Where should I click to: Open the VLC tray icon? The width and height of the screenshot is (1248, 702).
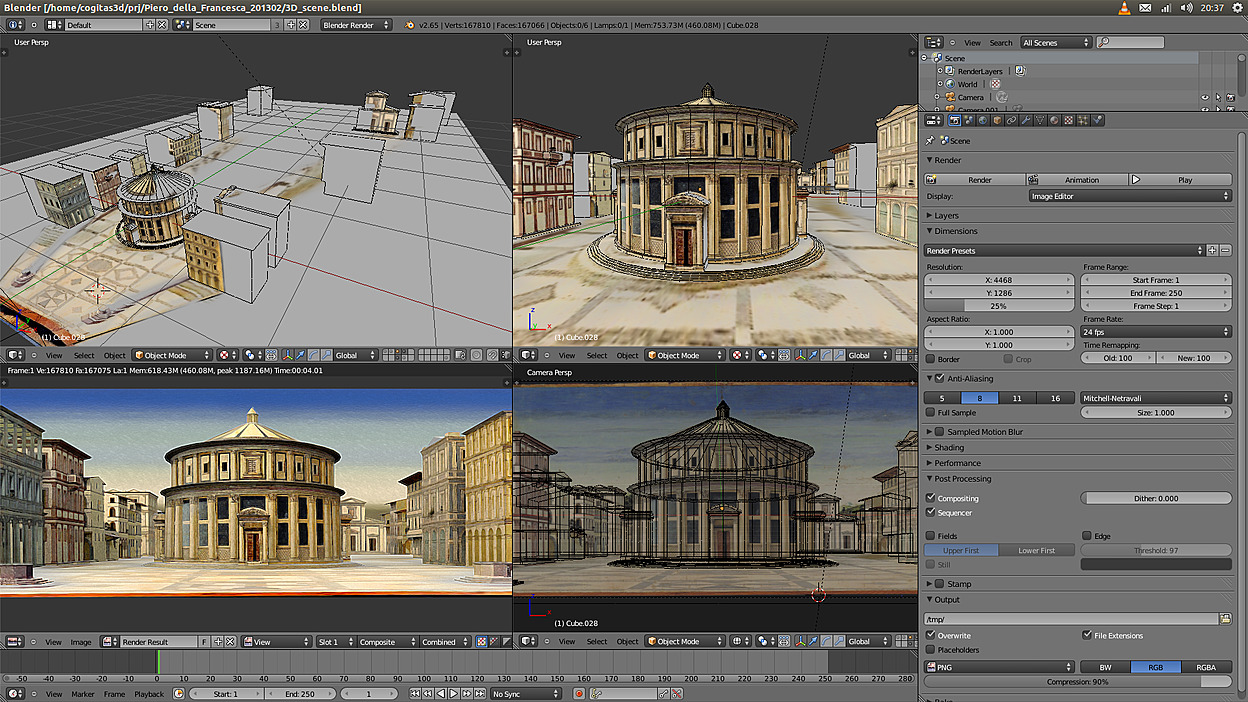tap(1124, 8)
